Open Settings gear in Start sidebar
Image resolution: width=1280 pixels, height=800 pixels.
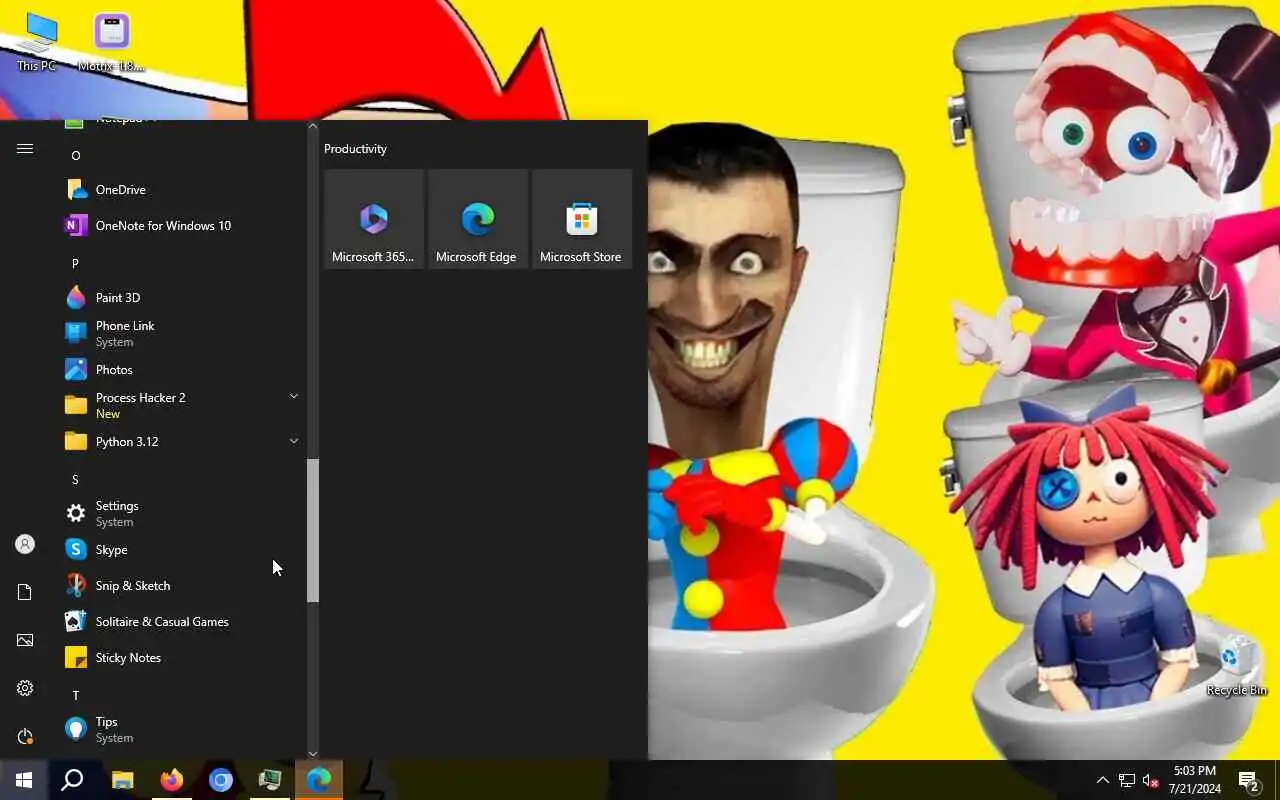point(25,688)
